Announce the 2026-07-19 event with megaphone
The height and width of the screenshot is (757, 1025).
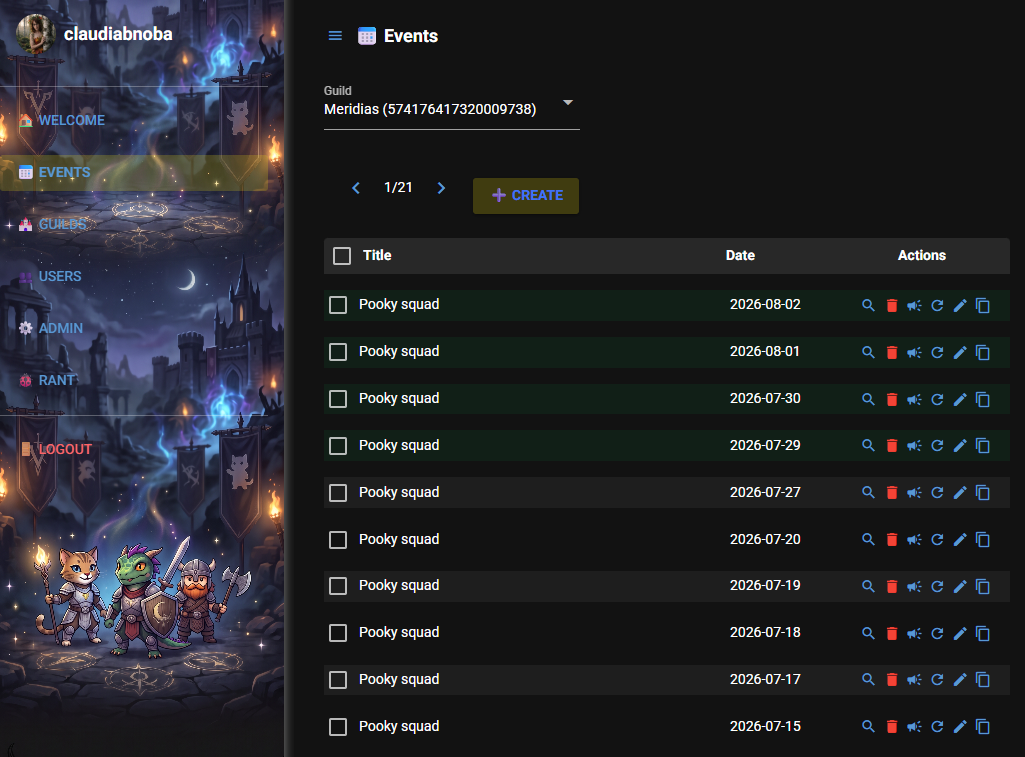tap(914, 586)
